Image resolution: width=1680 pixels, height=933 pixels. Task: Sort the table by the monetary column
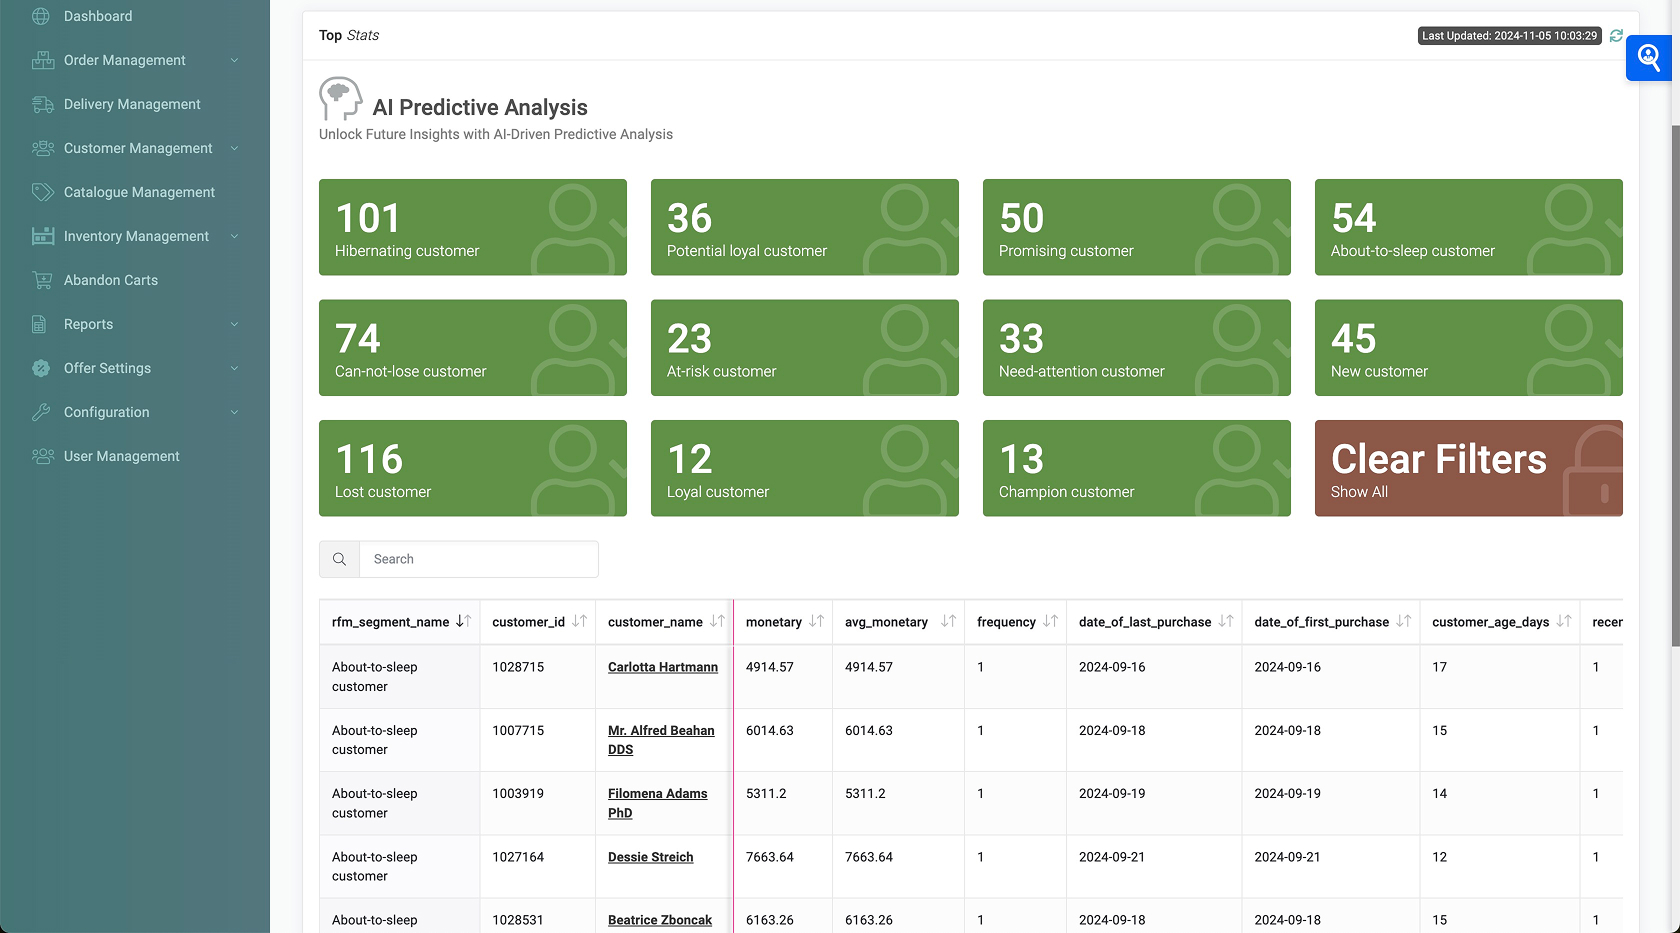(783, 621)
